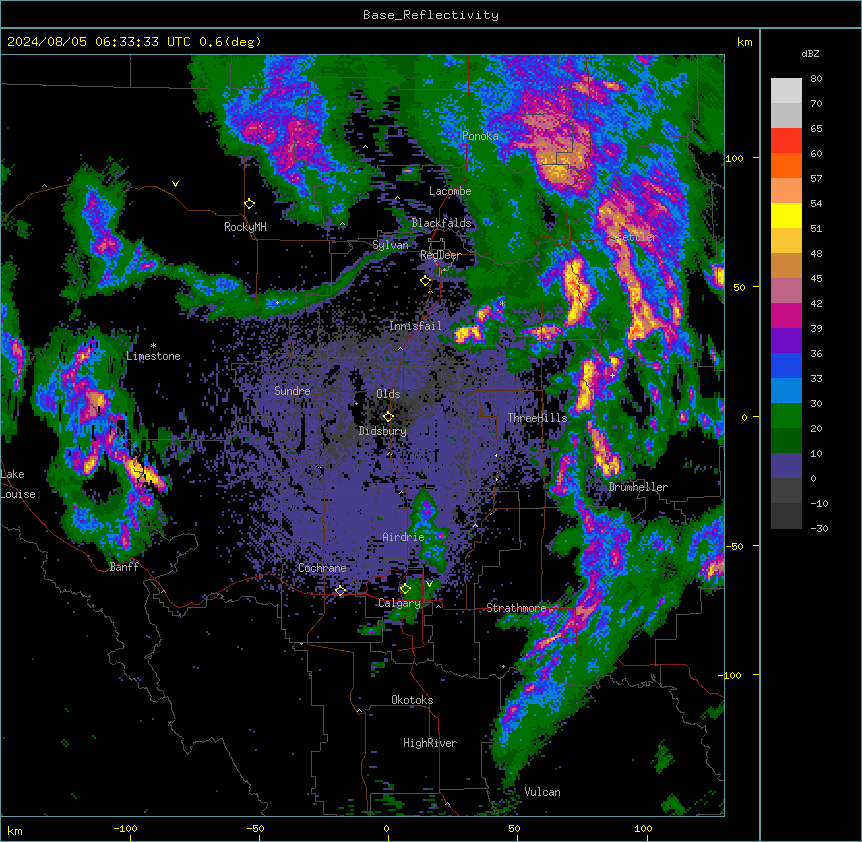The image size is (862, 842).
Task: Click the RedDeer city label
Action: 440,255
